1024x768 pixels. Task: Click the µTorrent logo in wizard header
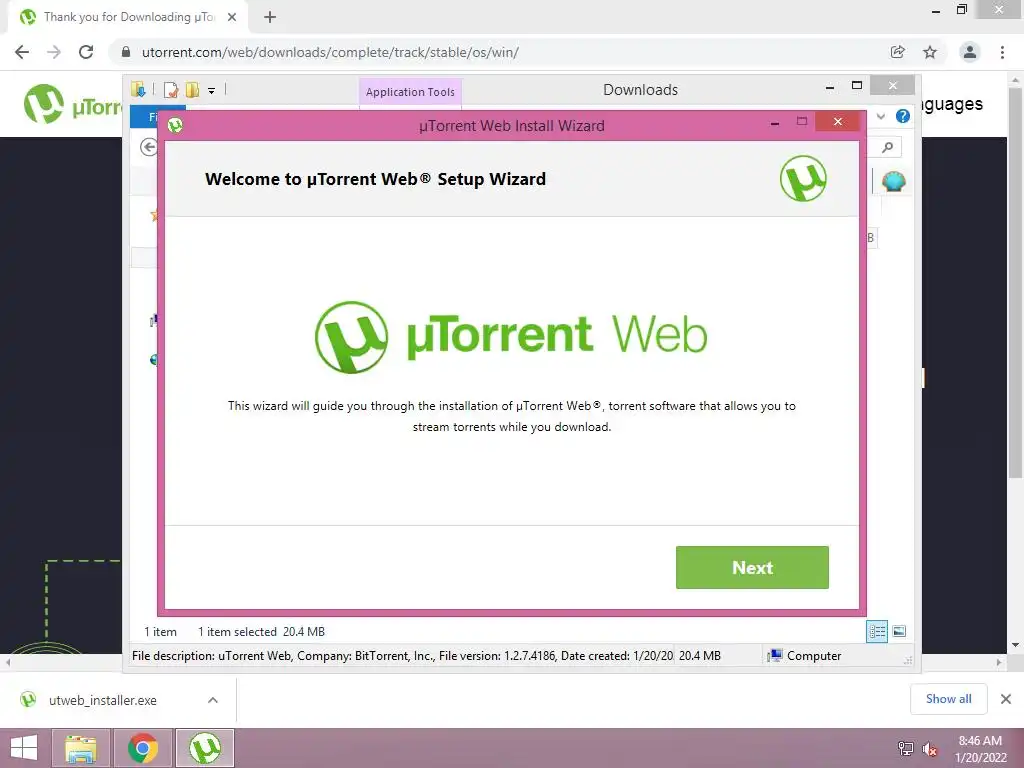(x=803, y=178)
